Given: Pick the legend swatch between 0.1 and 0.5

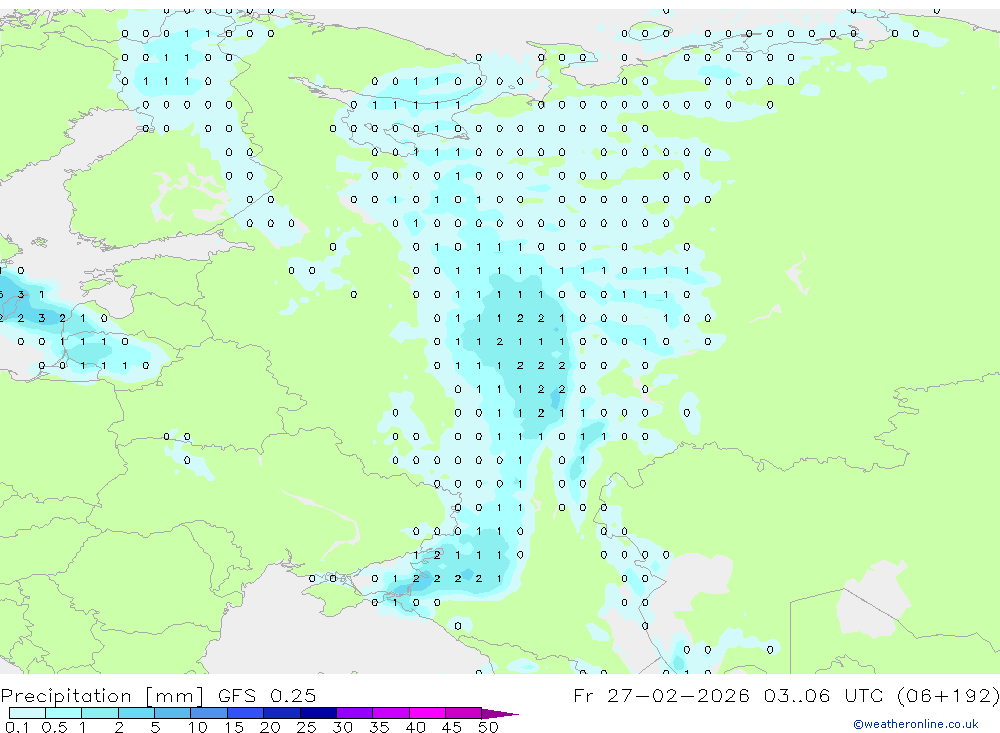Looking at the screenshot, I should pos(27,713).
